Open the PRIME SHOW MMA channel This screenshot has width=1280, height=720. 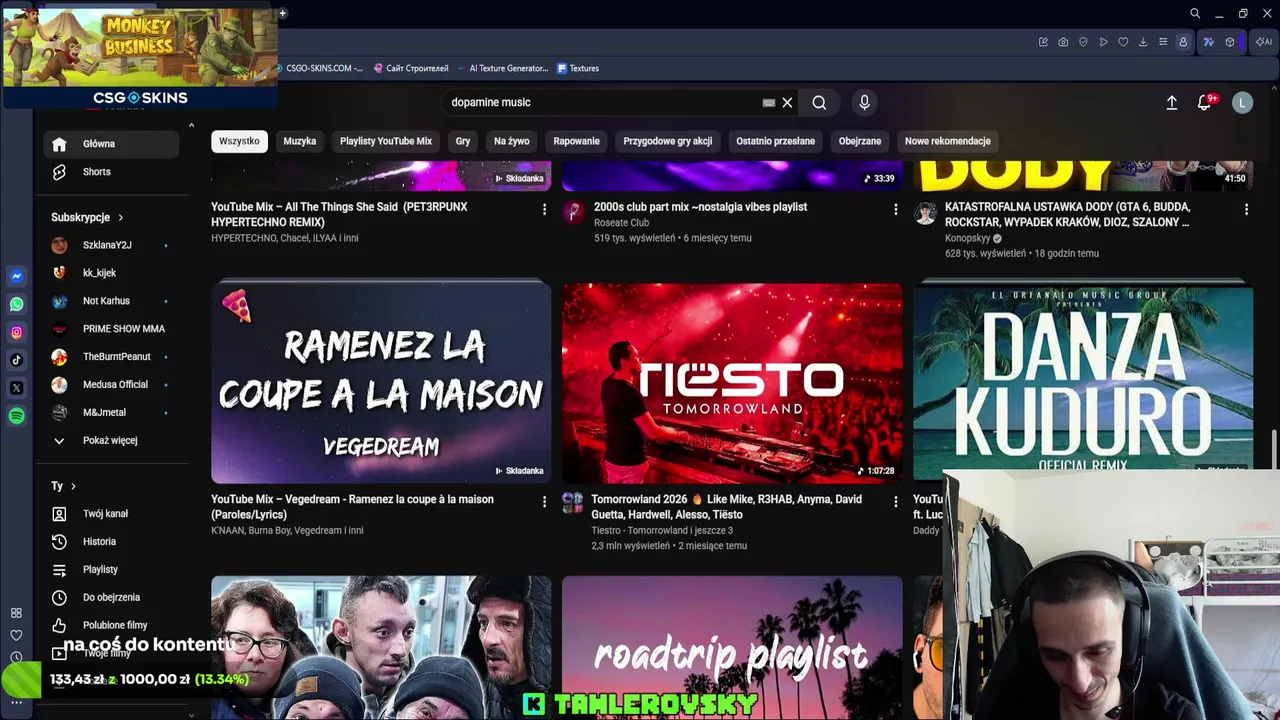point(110,329)
